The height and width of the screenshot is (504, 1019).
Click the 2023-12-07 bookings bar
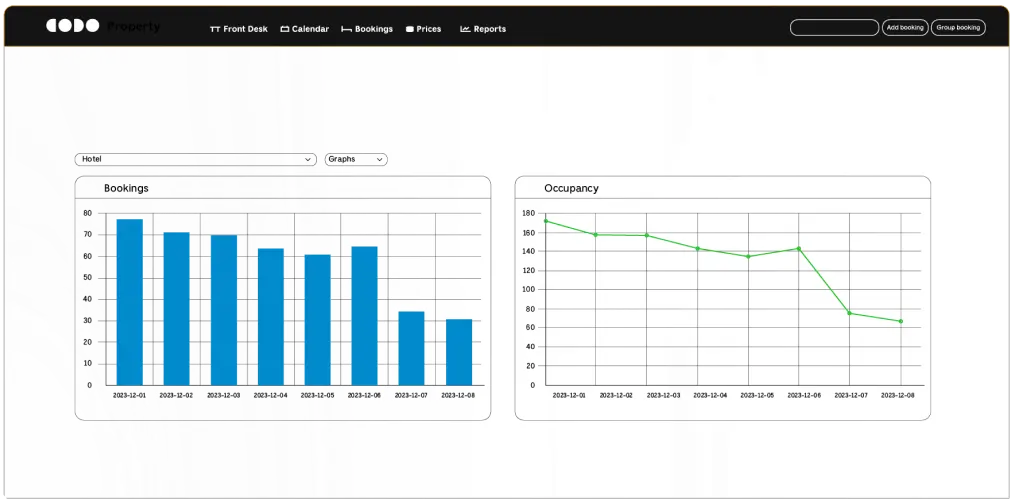tap(411, 348)
